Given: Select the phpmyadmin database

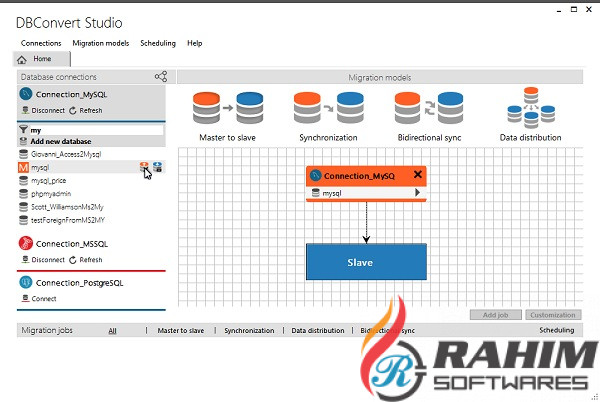Looking at the screenshot, I should point(51,194).
